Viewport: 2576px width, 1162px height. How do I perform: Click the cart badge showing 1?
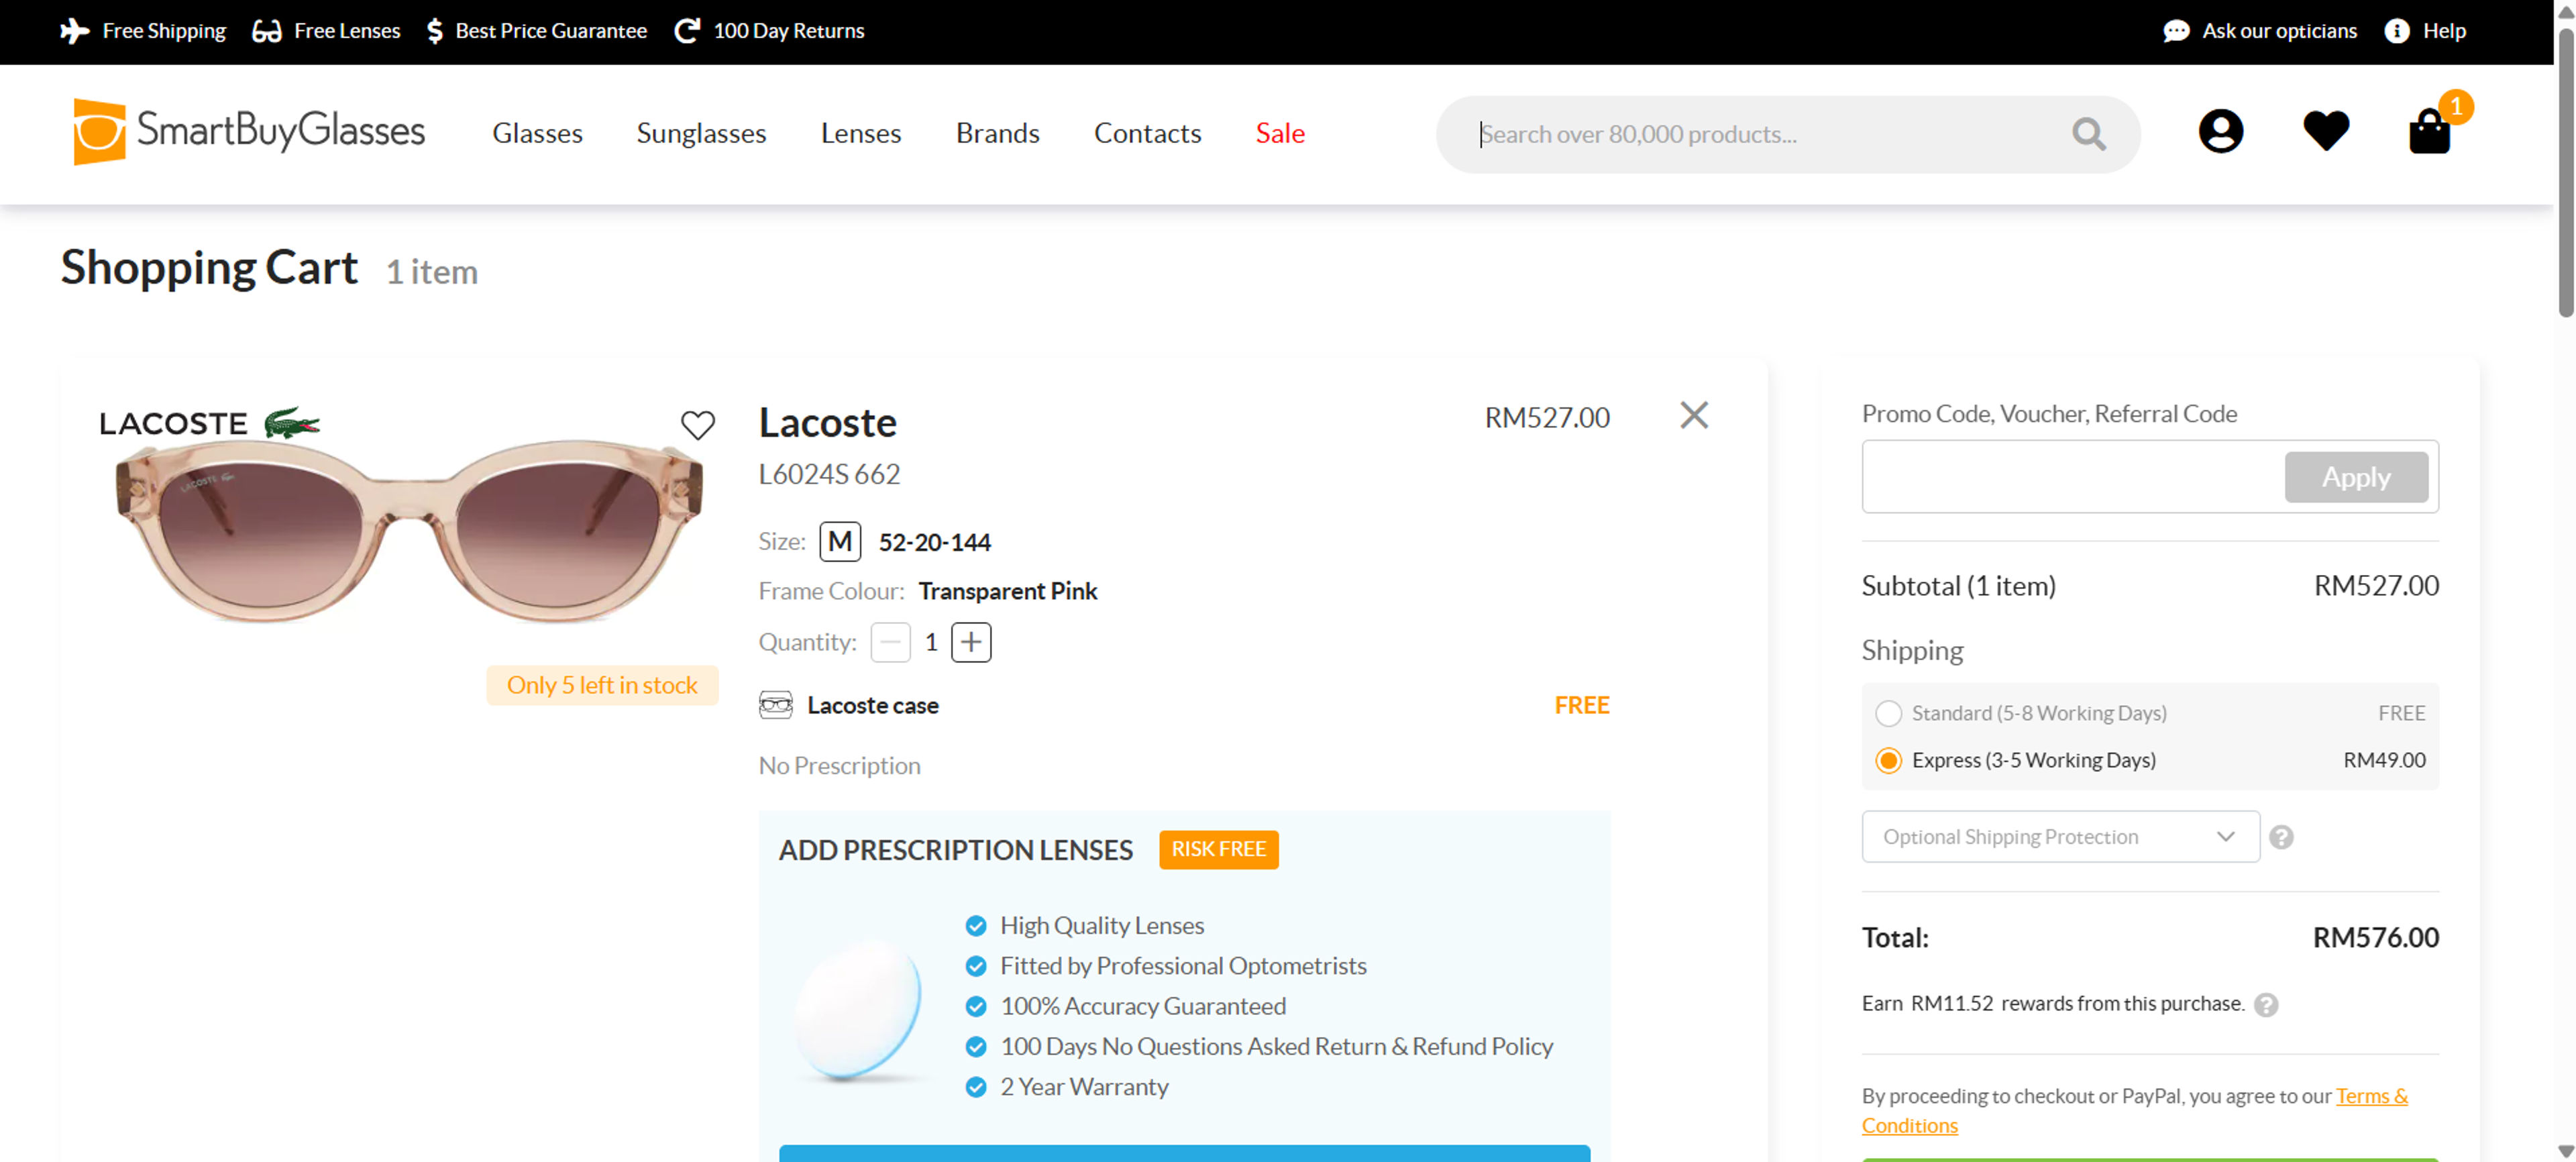[x=2455, y=107]
